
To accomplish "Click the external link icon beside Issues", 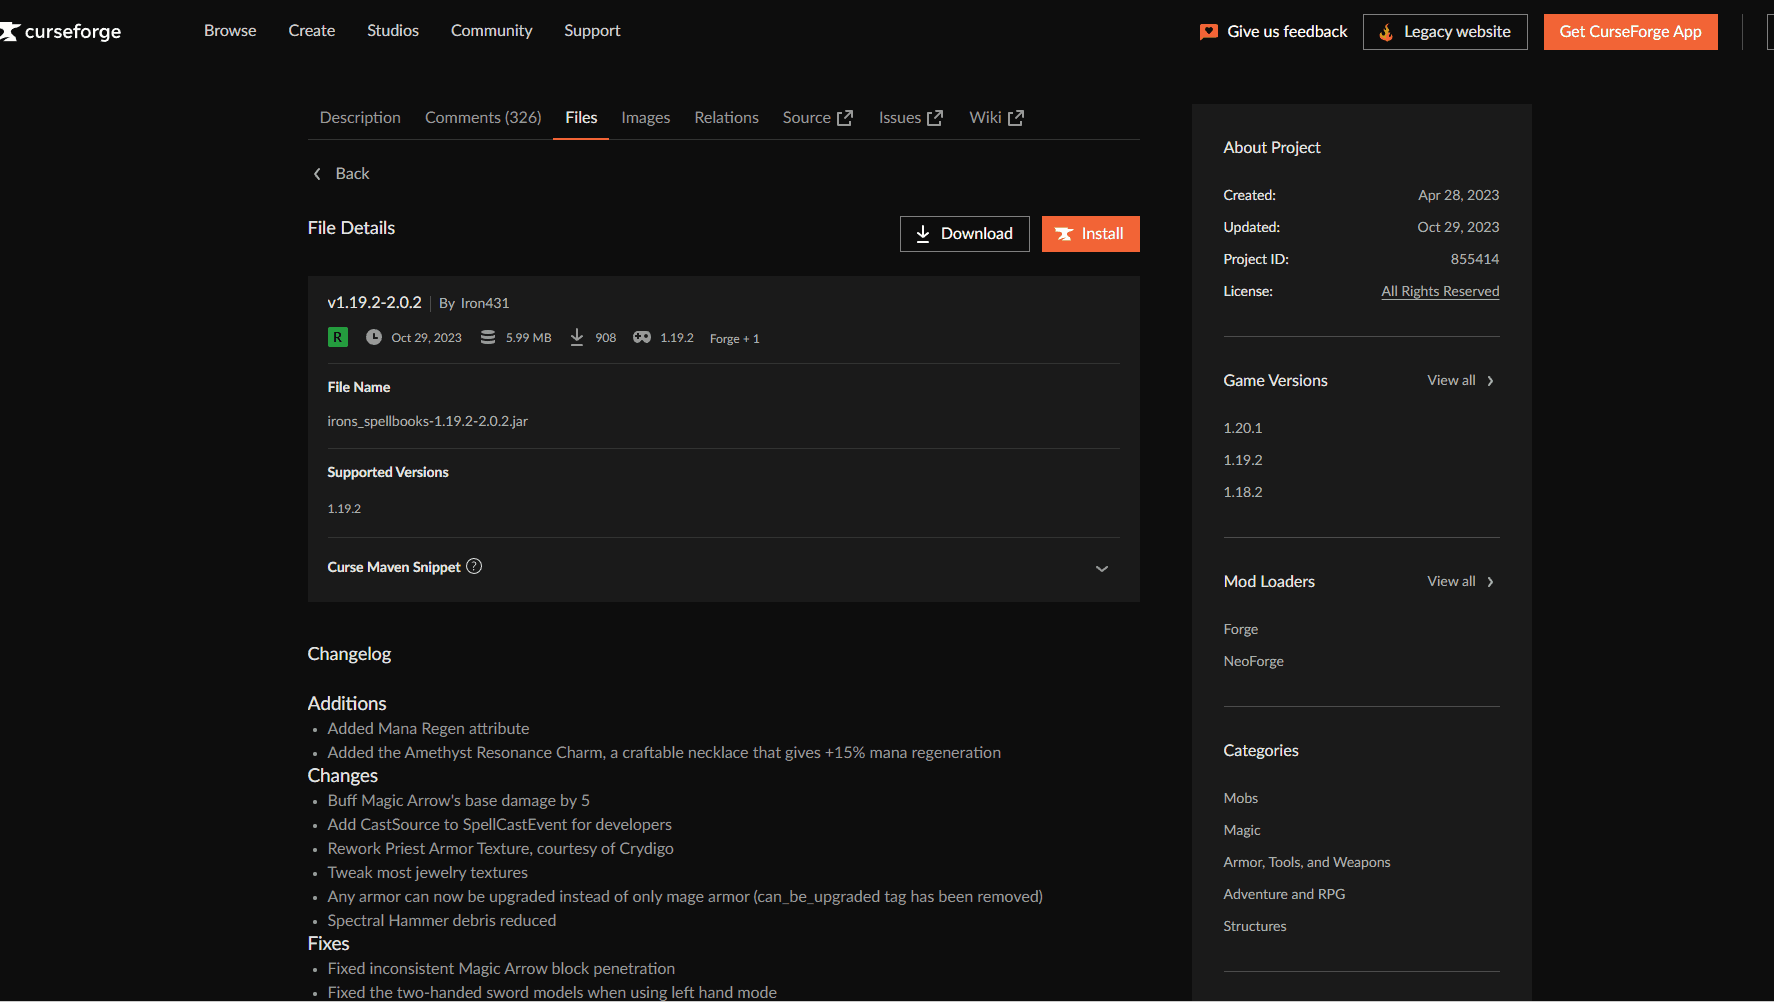I will (x=935, y=118).
